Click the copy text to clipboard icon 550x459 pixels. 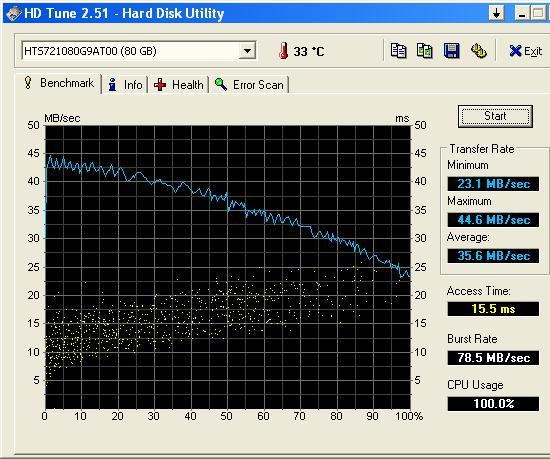pyautogui.click(x=398, y=51)
